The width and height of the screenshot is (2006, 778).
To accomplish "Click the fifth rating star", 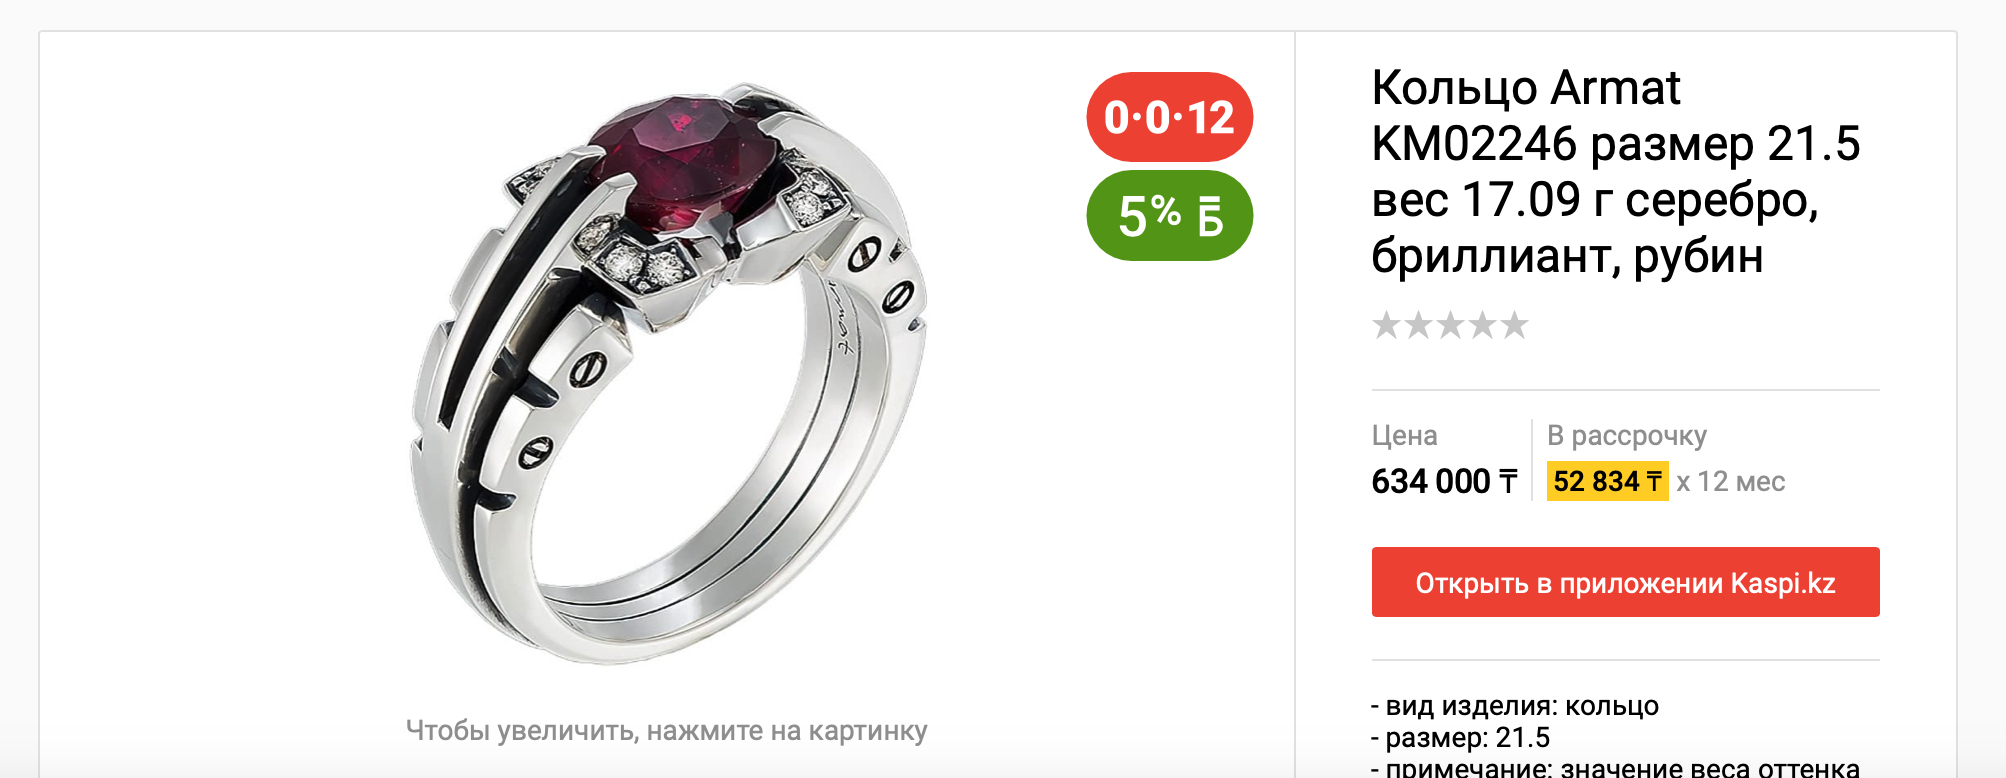I will 1515,325.
